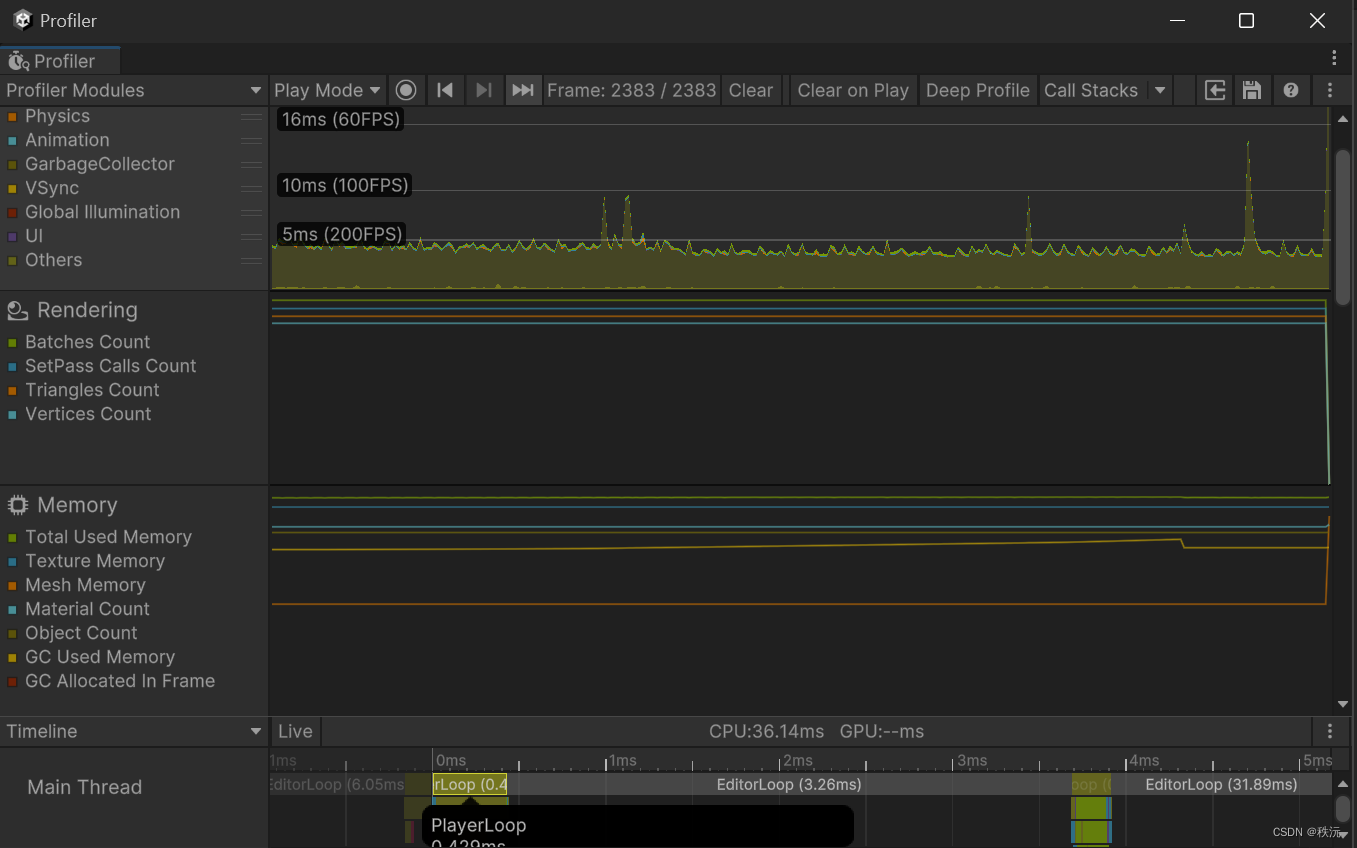Open the profiler help documentation
This screenshot has height=848, width=1357.
[1291, 90]
